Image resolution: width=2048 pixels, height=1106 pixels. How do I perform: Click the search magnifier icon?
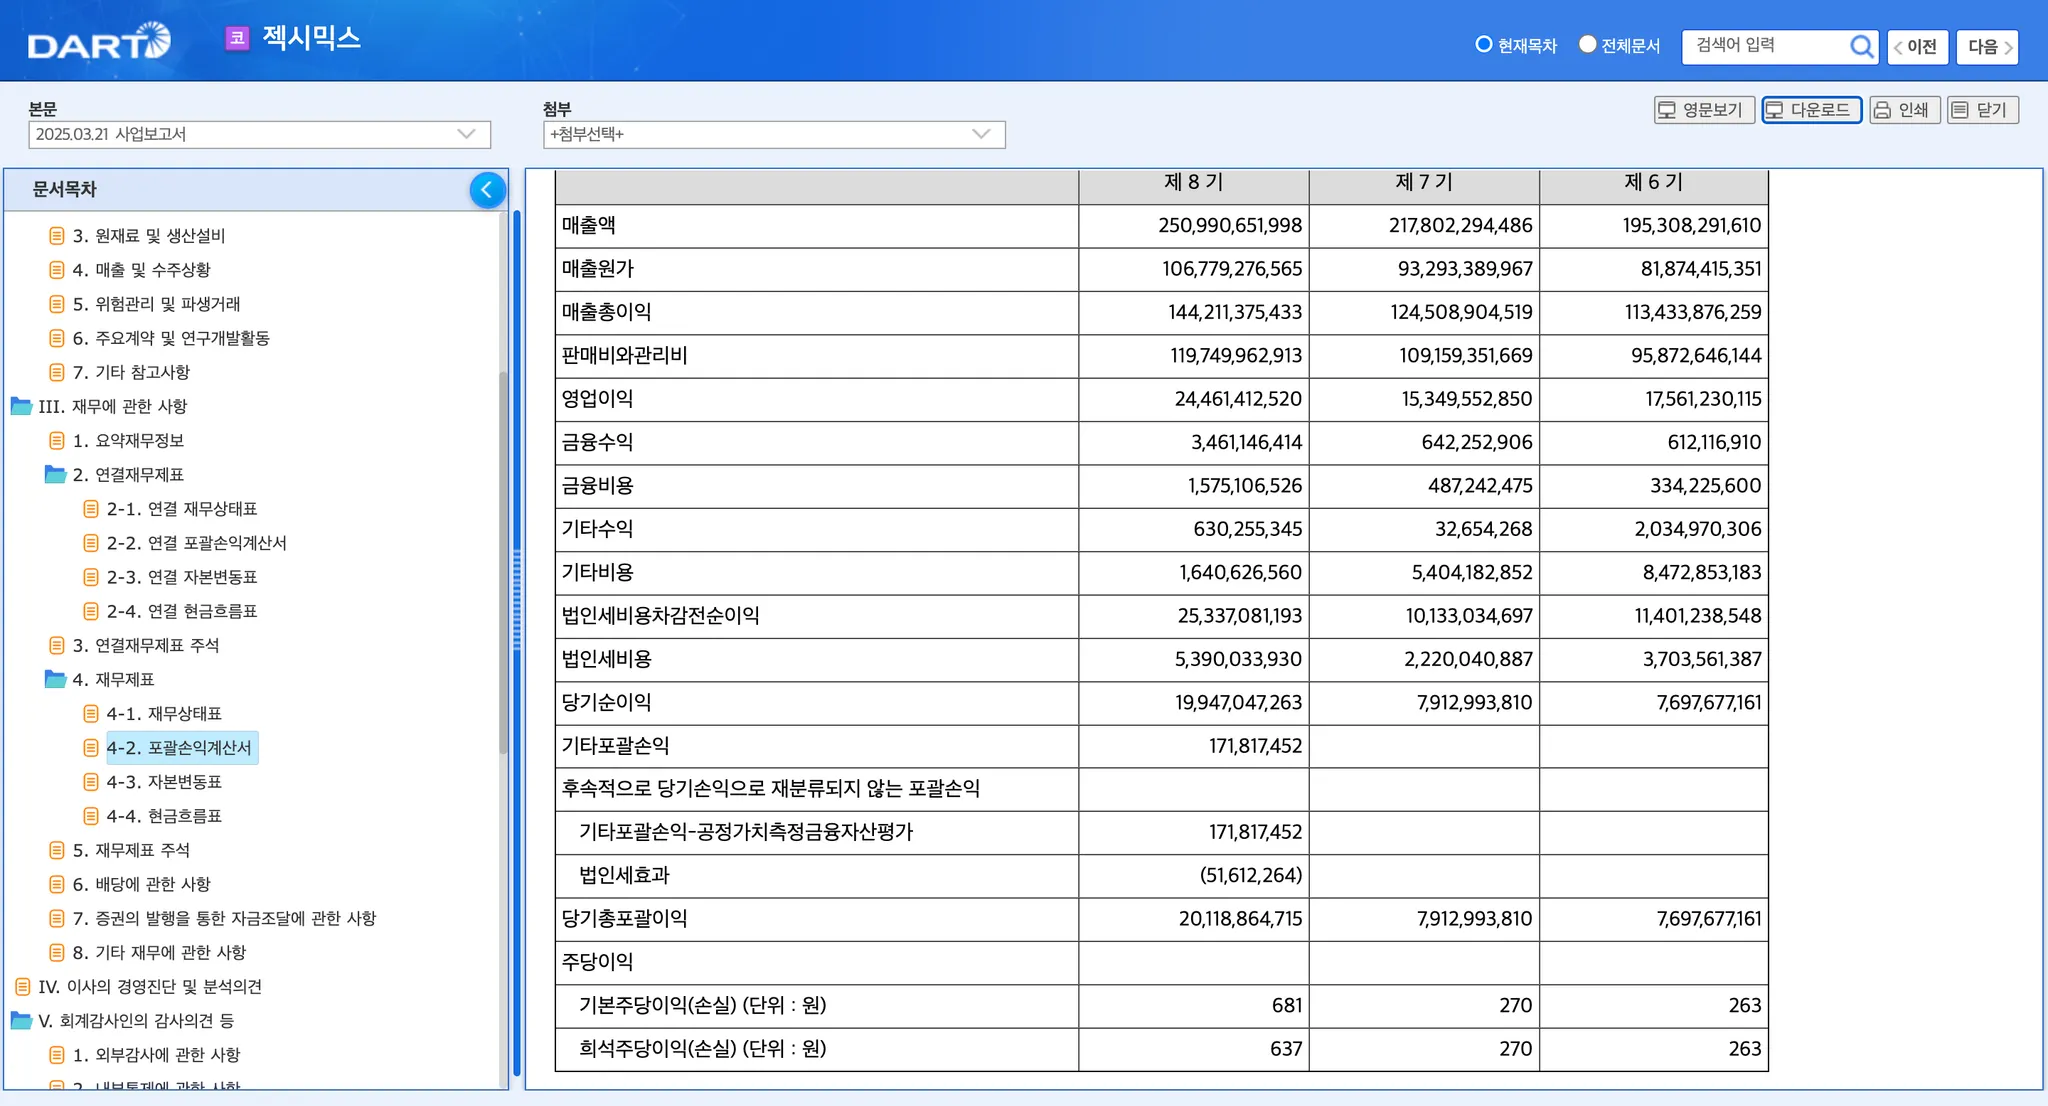tap(1860, 46)
